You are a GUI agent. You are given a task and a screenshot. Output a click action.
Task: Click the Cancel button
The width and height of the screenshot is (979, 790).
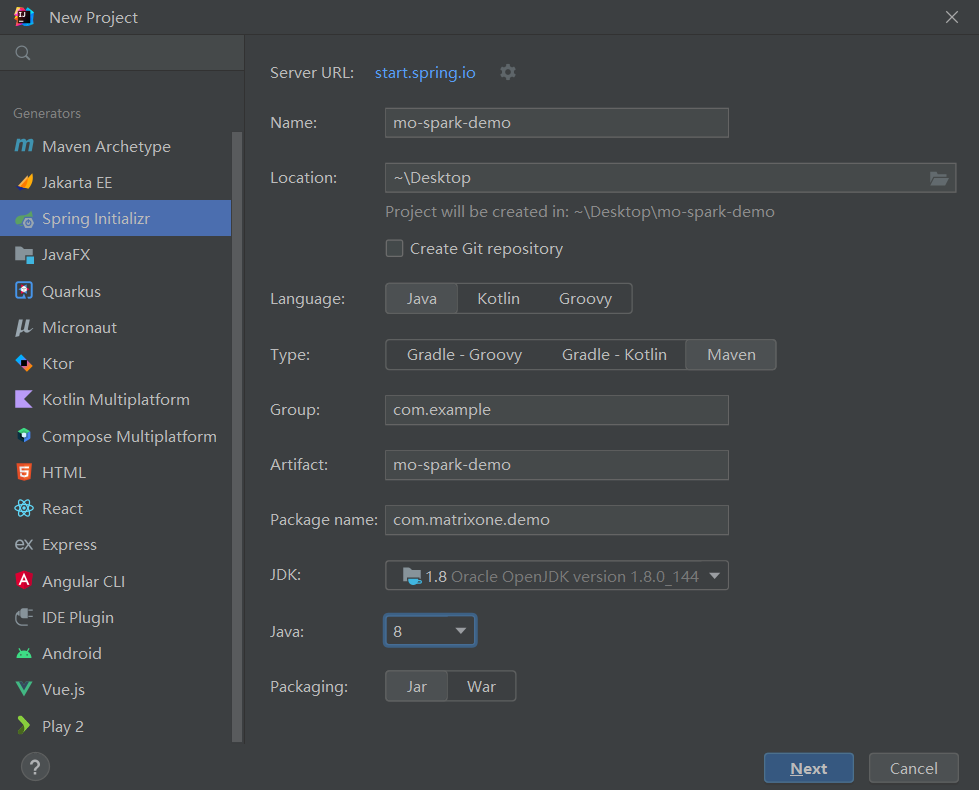click(913, 768)
